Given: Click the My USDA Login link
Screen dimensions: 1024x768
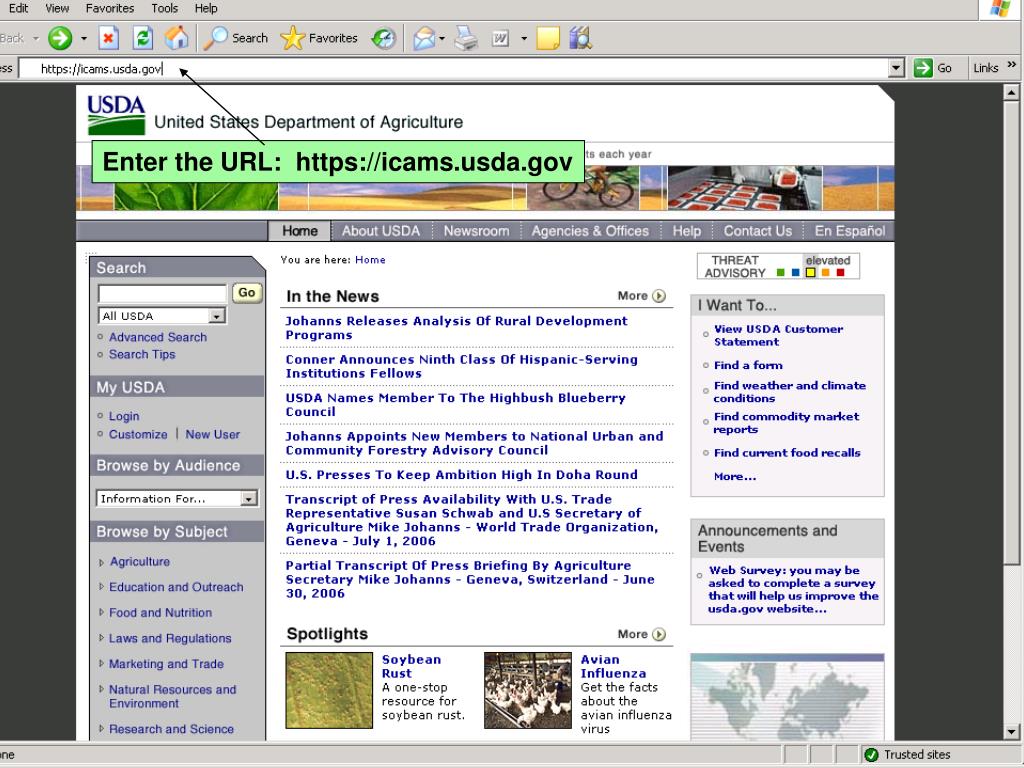Looking at the screenshot, I should tap(123, 416).
